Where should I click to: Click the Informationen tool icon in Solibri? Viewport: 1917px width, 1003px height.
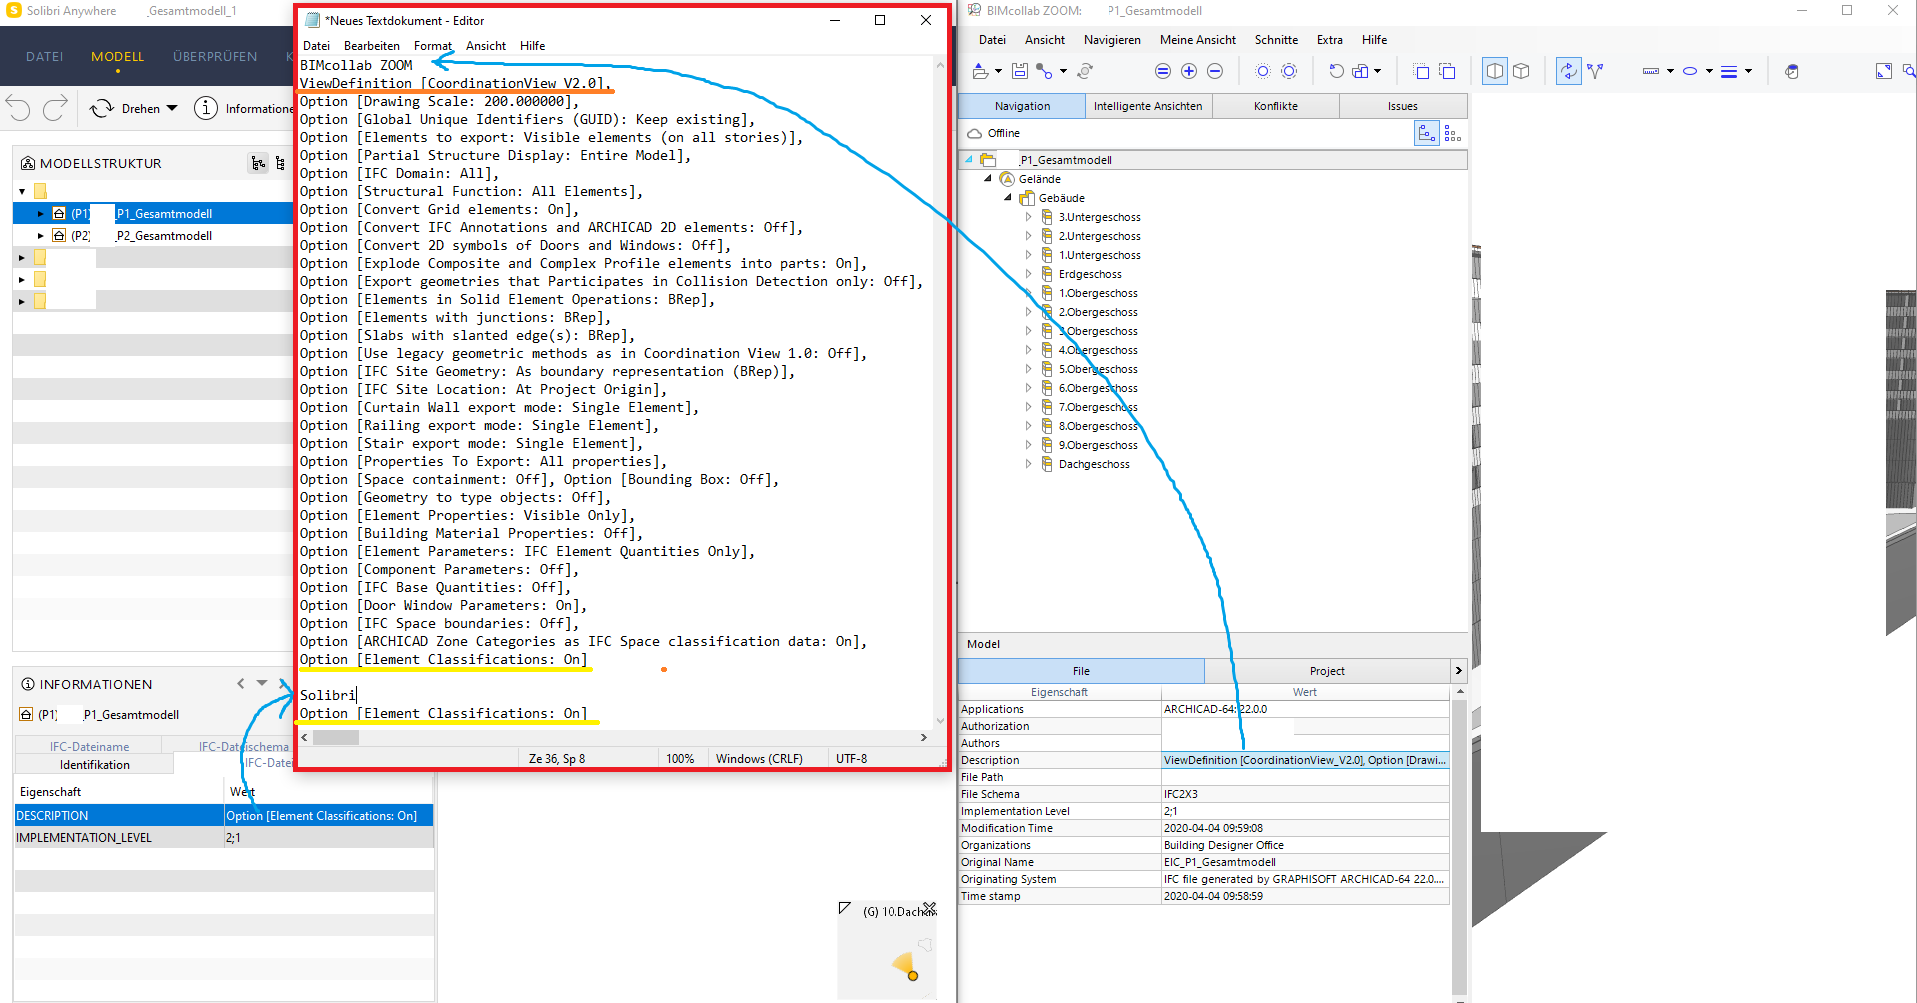(x=206, y=108)
